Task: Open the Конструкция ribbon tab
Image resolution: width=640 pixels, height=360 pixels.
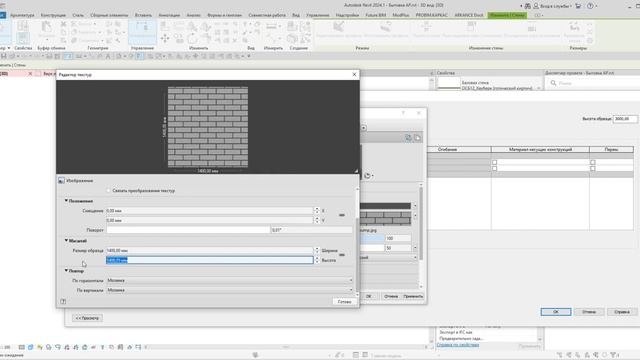Action: click(x=53, y=15)
